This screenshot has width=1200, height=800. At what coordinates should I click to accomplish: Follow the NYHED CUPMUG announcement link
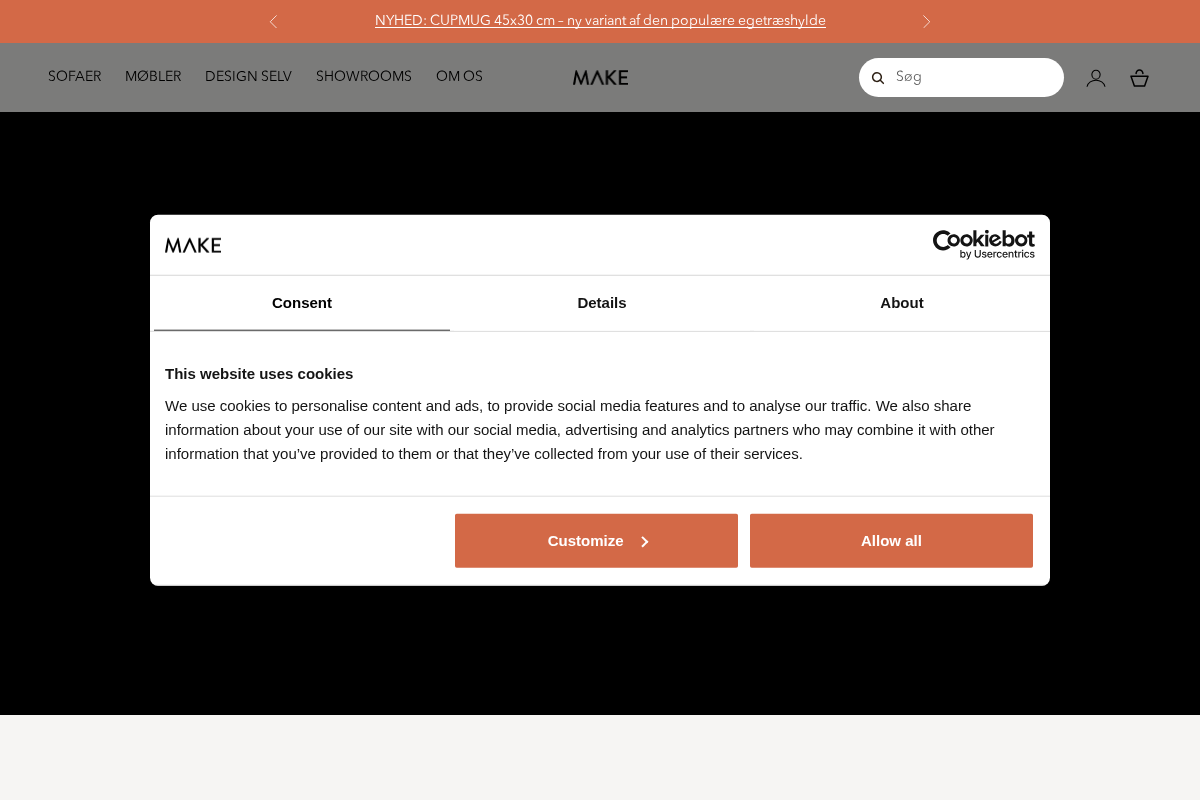click(600, 21)
